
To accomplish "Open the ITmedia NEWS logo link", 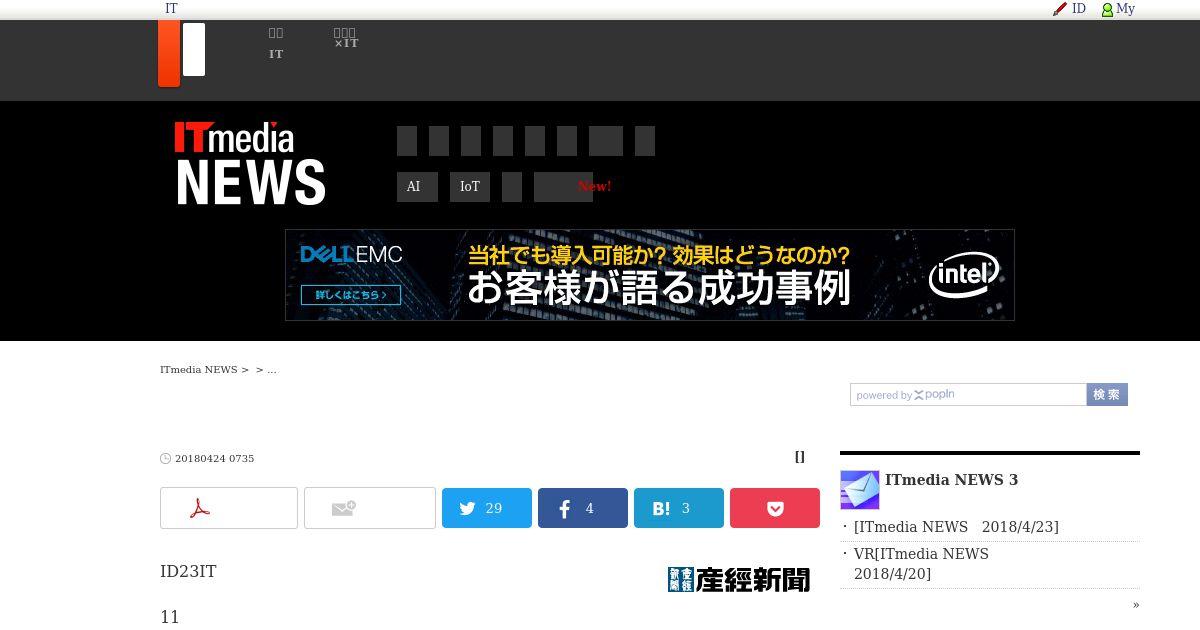I will click(250, 163).
